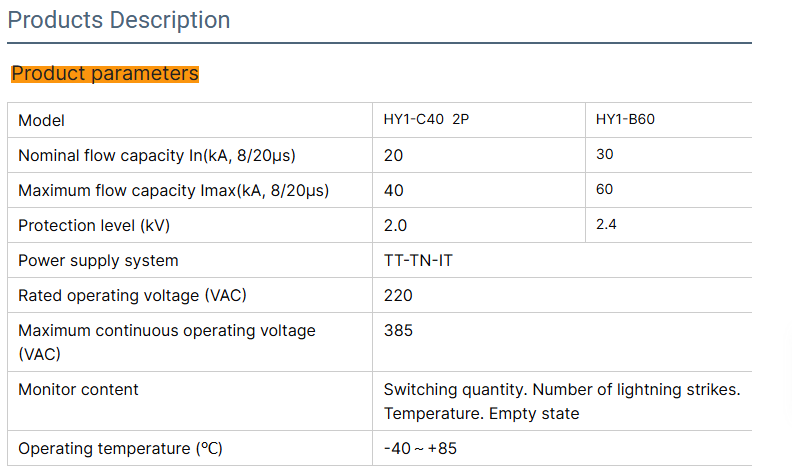Select the Maximum flow capacity Imax label

[x=173, y=190]
